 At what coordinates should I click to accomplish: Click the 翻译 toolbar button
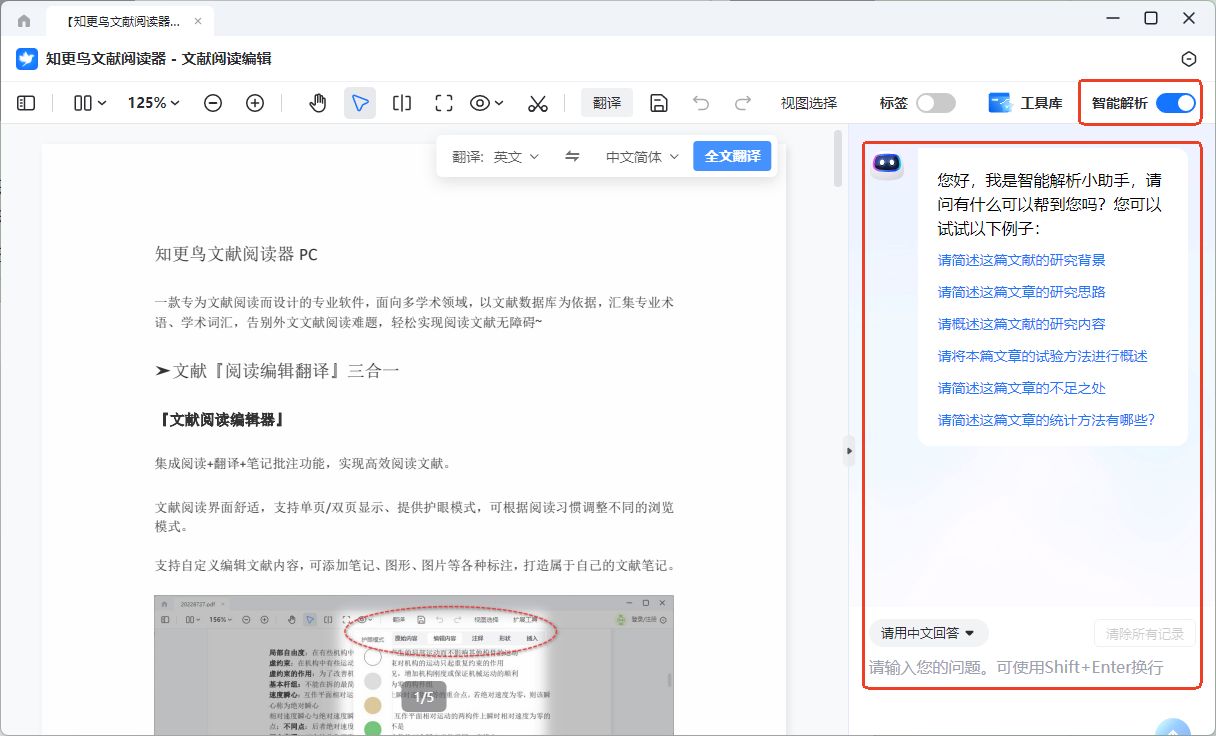point(607,103)
